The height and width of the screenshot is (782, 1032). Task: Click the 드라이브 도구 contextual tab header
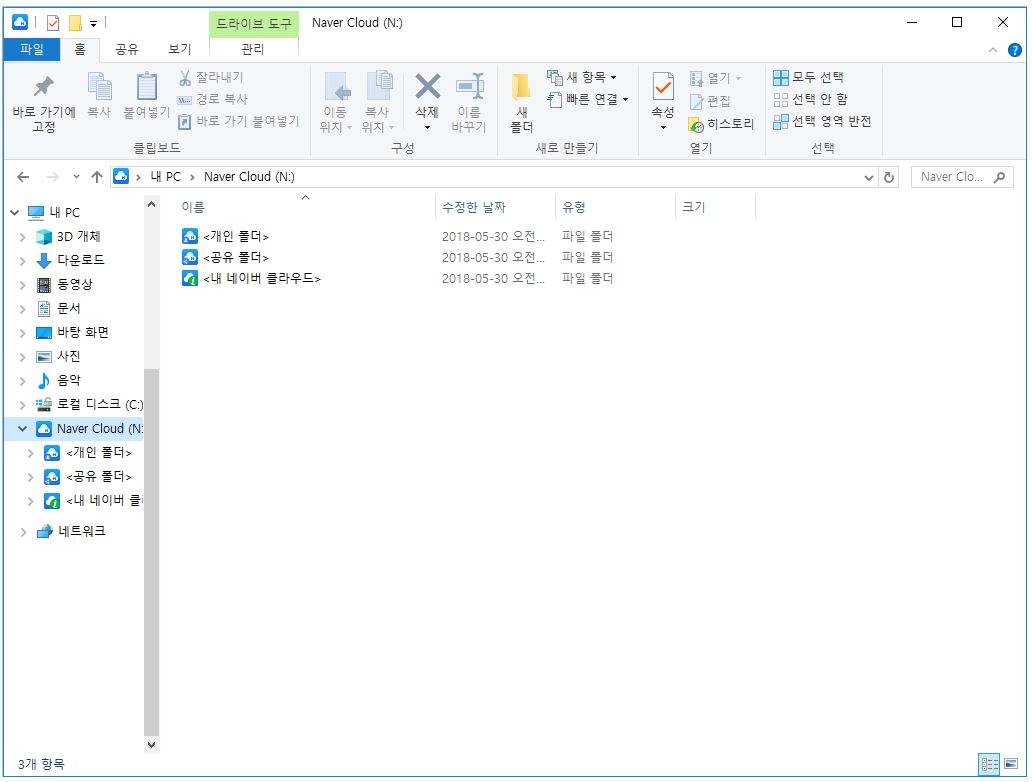(x=254, y=24)
